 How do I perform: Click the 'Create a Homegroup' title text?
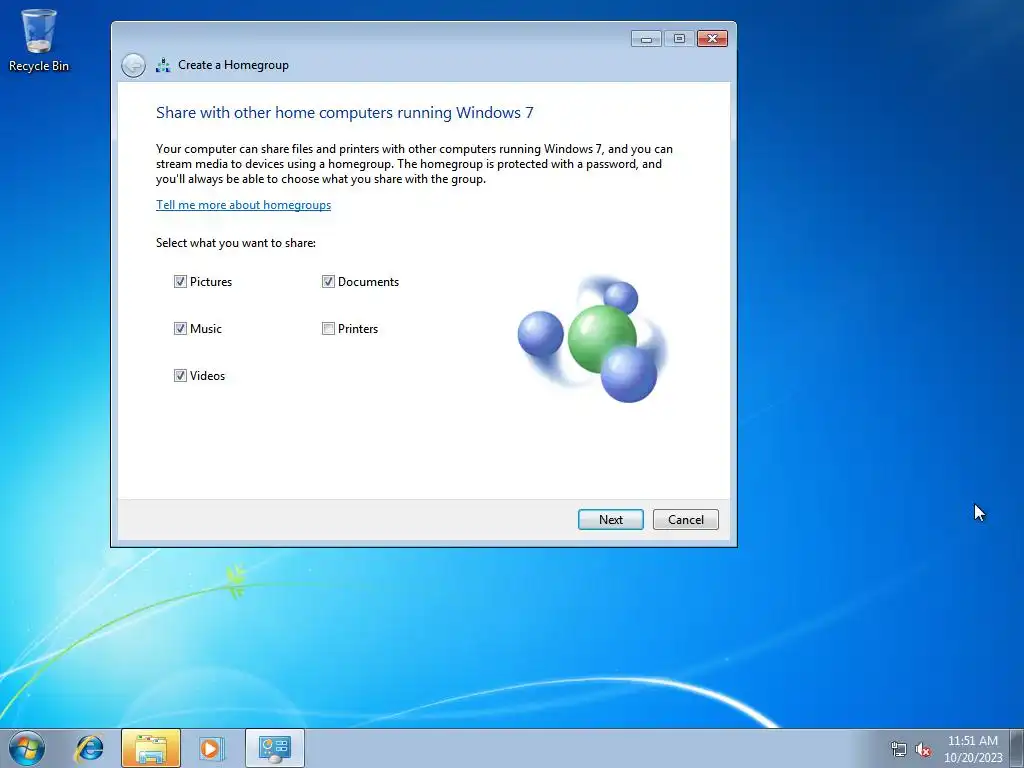click(x=233, y=65)
